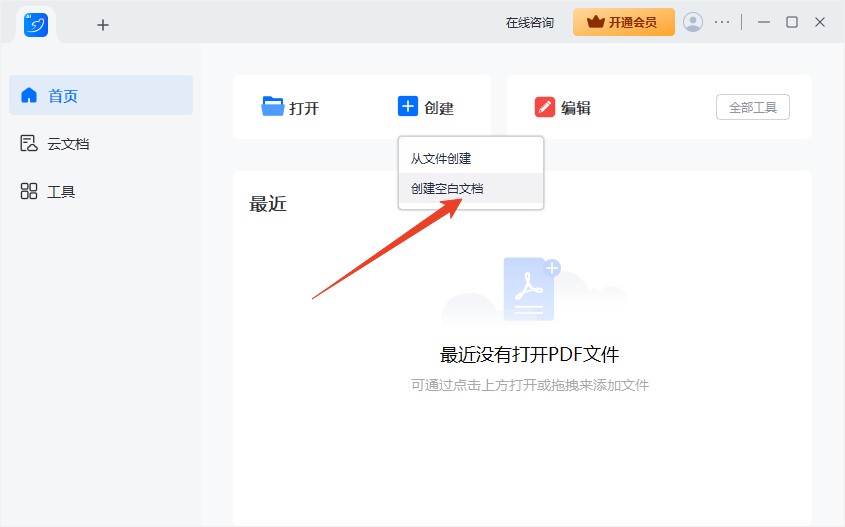Click the 编辑 edit button
845x527 pixels.
563,107
